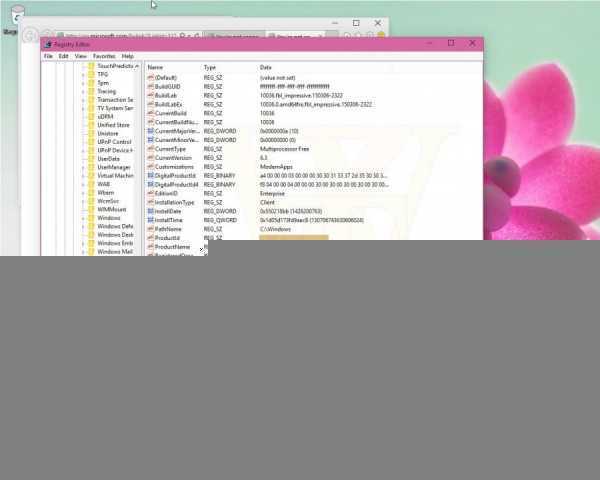
Task: Click the ProductName string value icon
Action: point(151,247)
